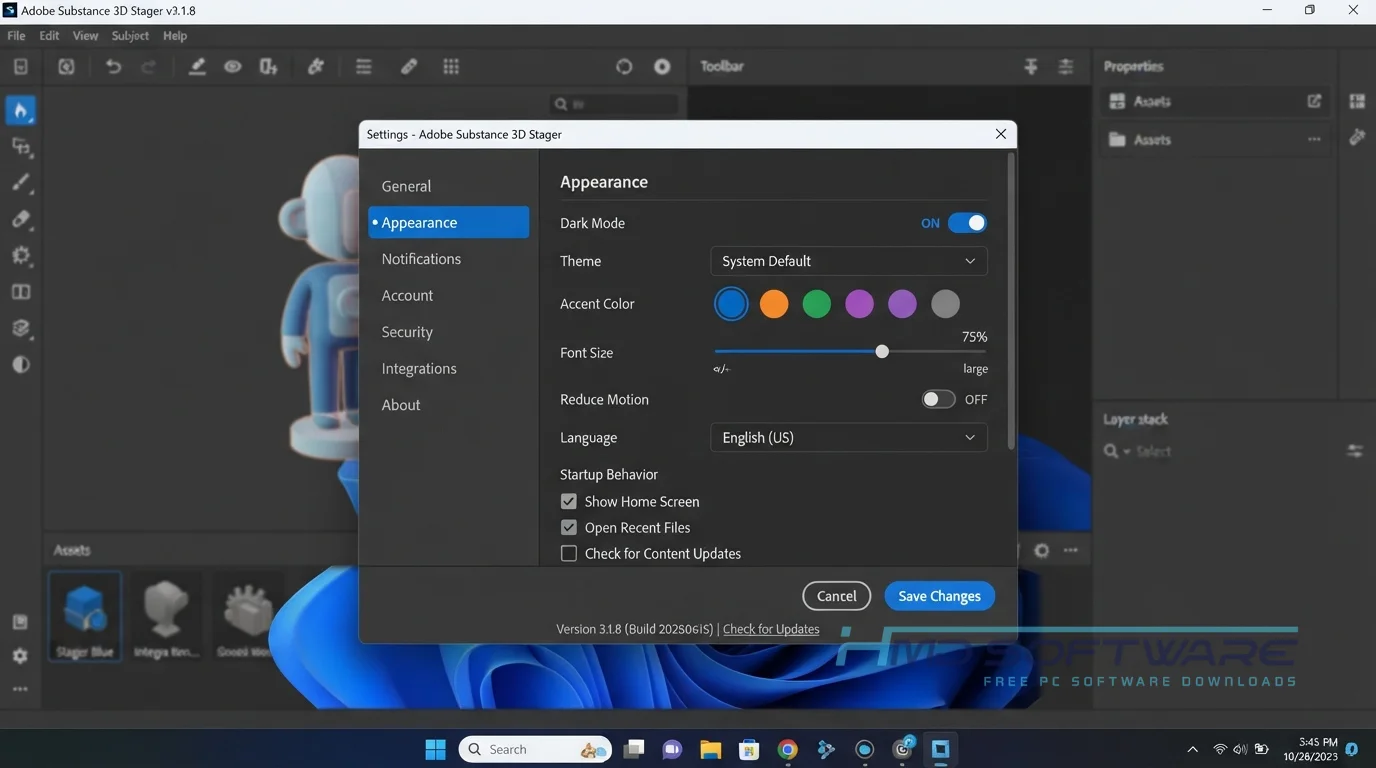Enable the Reduce Motion switch
Screen dimensions: 1376x768
[x=939, y=399]
